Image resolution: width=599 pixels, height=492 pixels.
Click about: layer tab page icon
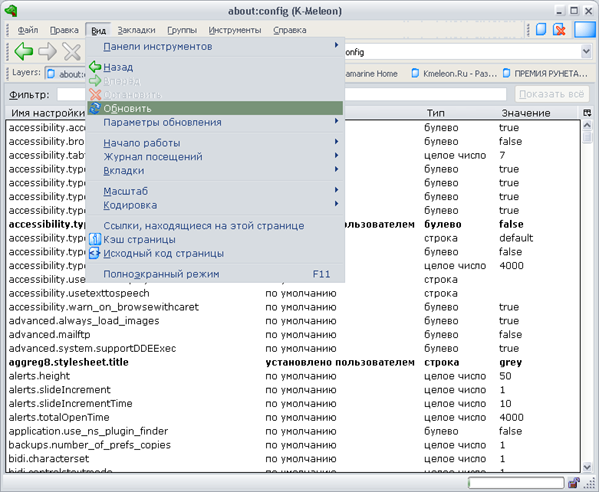click(51, 74)
